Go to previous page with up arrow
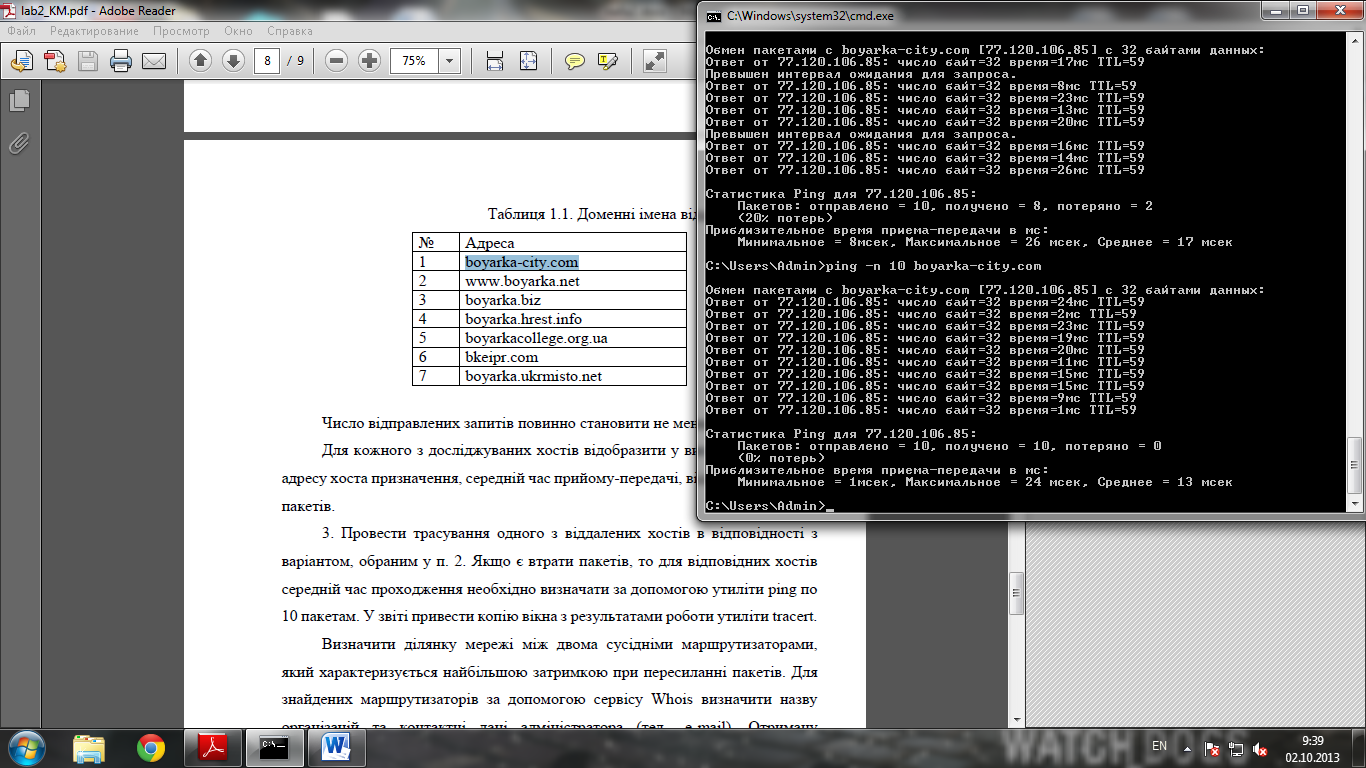Image resolution: width=1366 pixels, height=768 pixels. point(200,61)
